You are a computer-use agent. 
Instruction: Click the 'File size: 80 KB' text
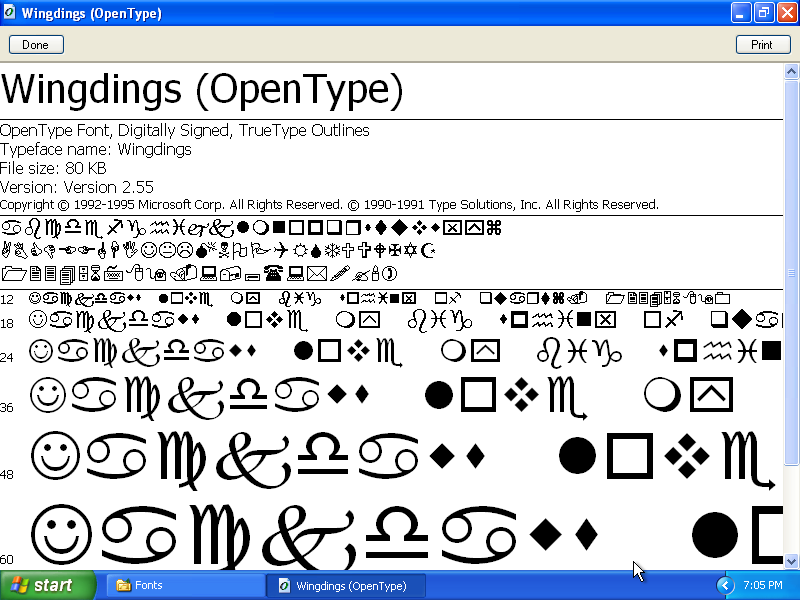[53, 168]
